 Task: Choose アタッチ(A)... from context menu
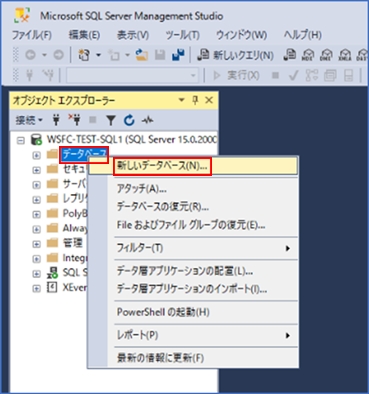click(193, 189)
